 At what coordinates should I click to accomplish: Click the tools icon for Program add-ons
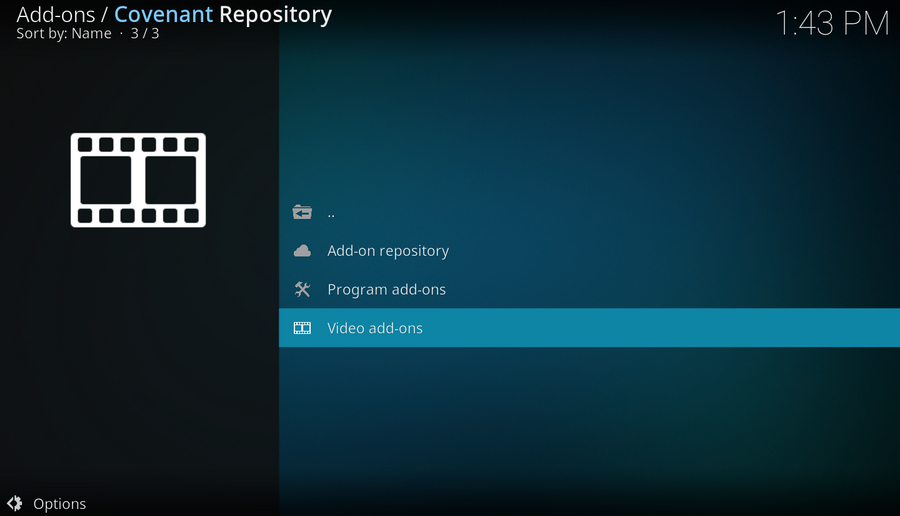pos(302,289)
